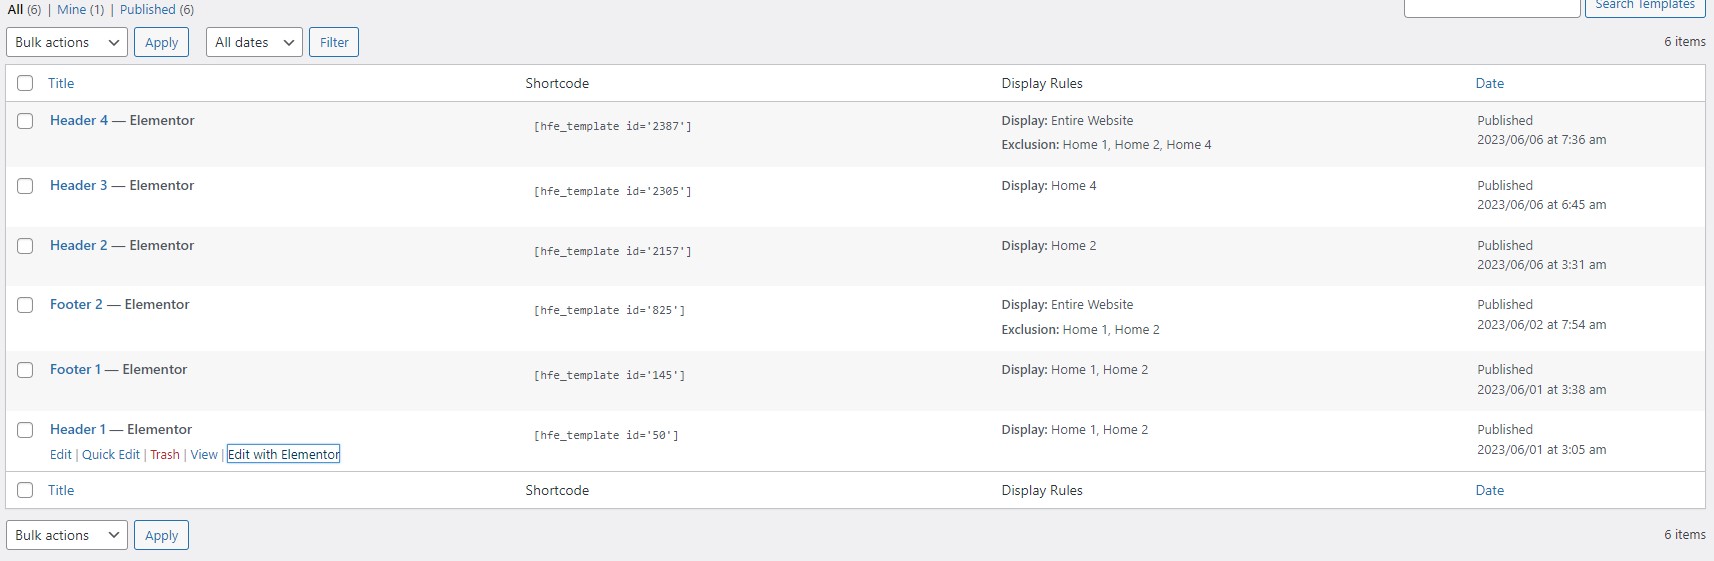
Task: Sort the table by Date column header
Action: [x=1489, y=84]
